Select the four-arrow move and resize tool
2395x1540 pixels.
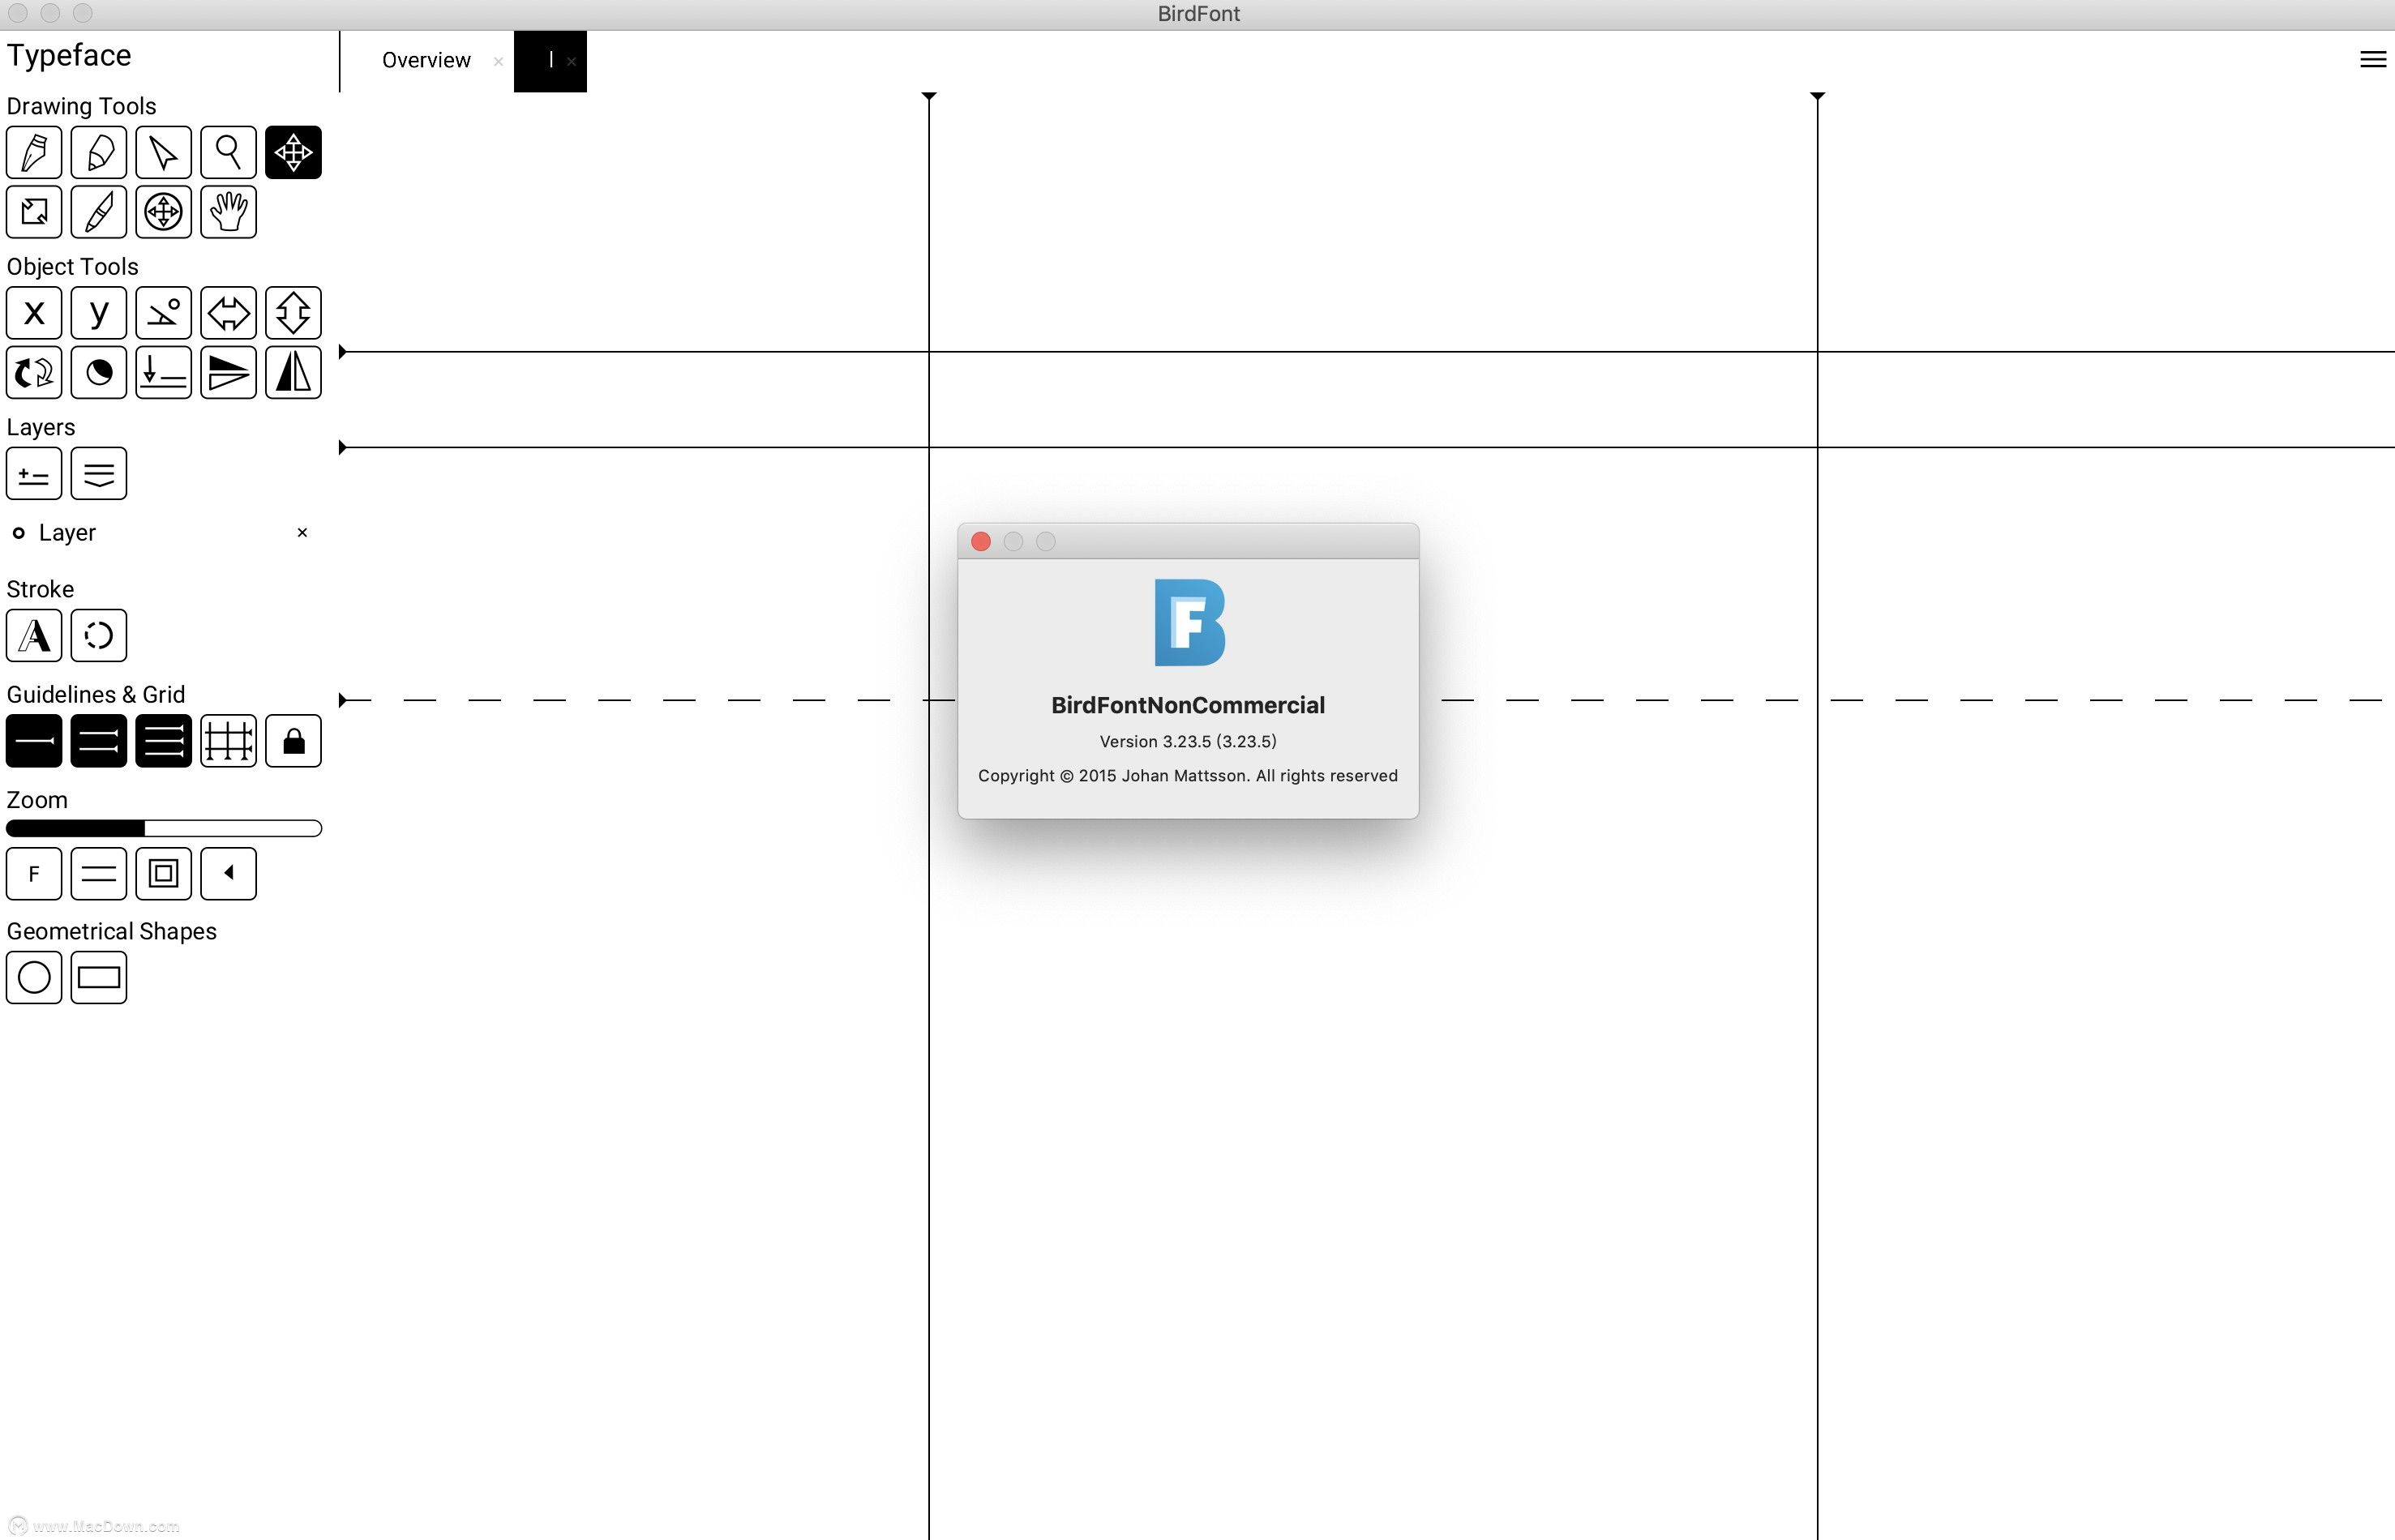click(293, 152)
